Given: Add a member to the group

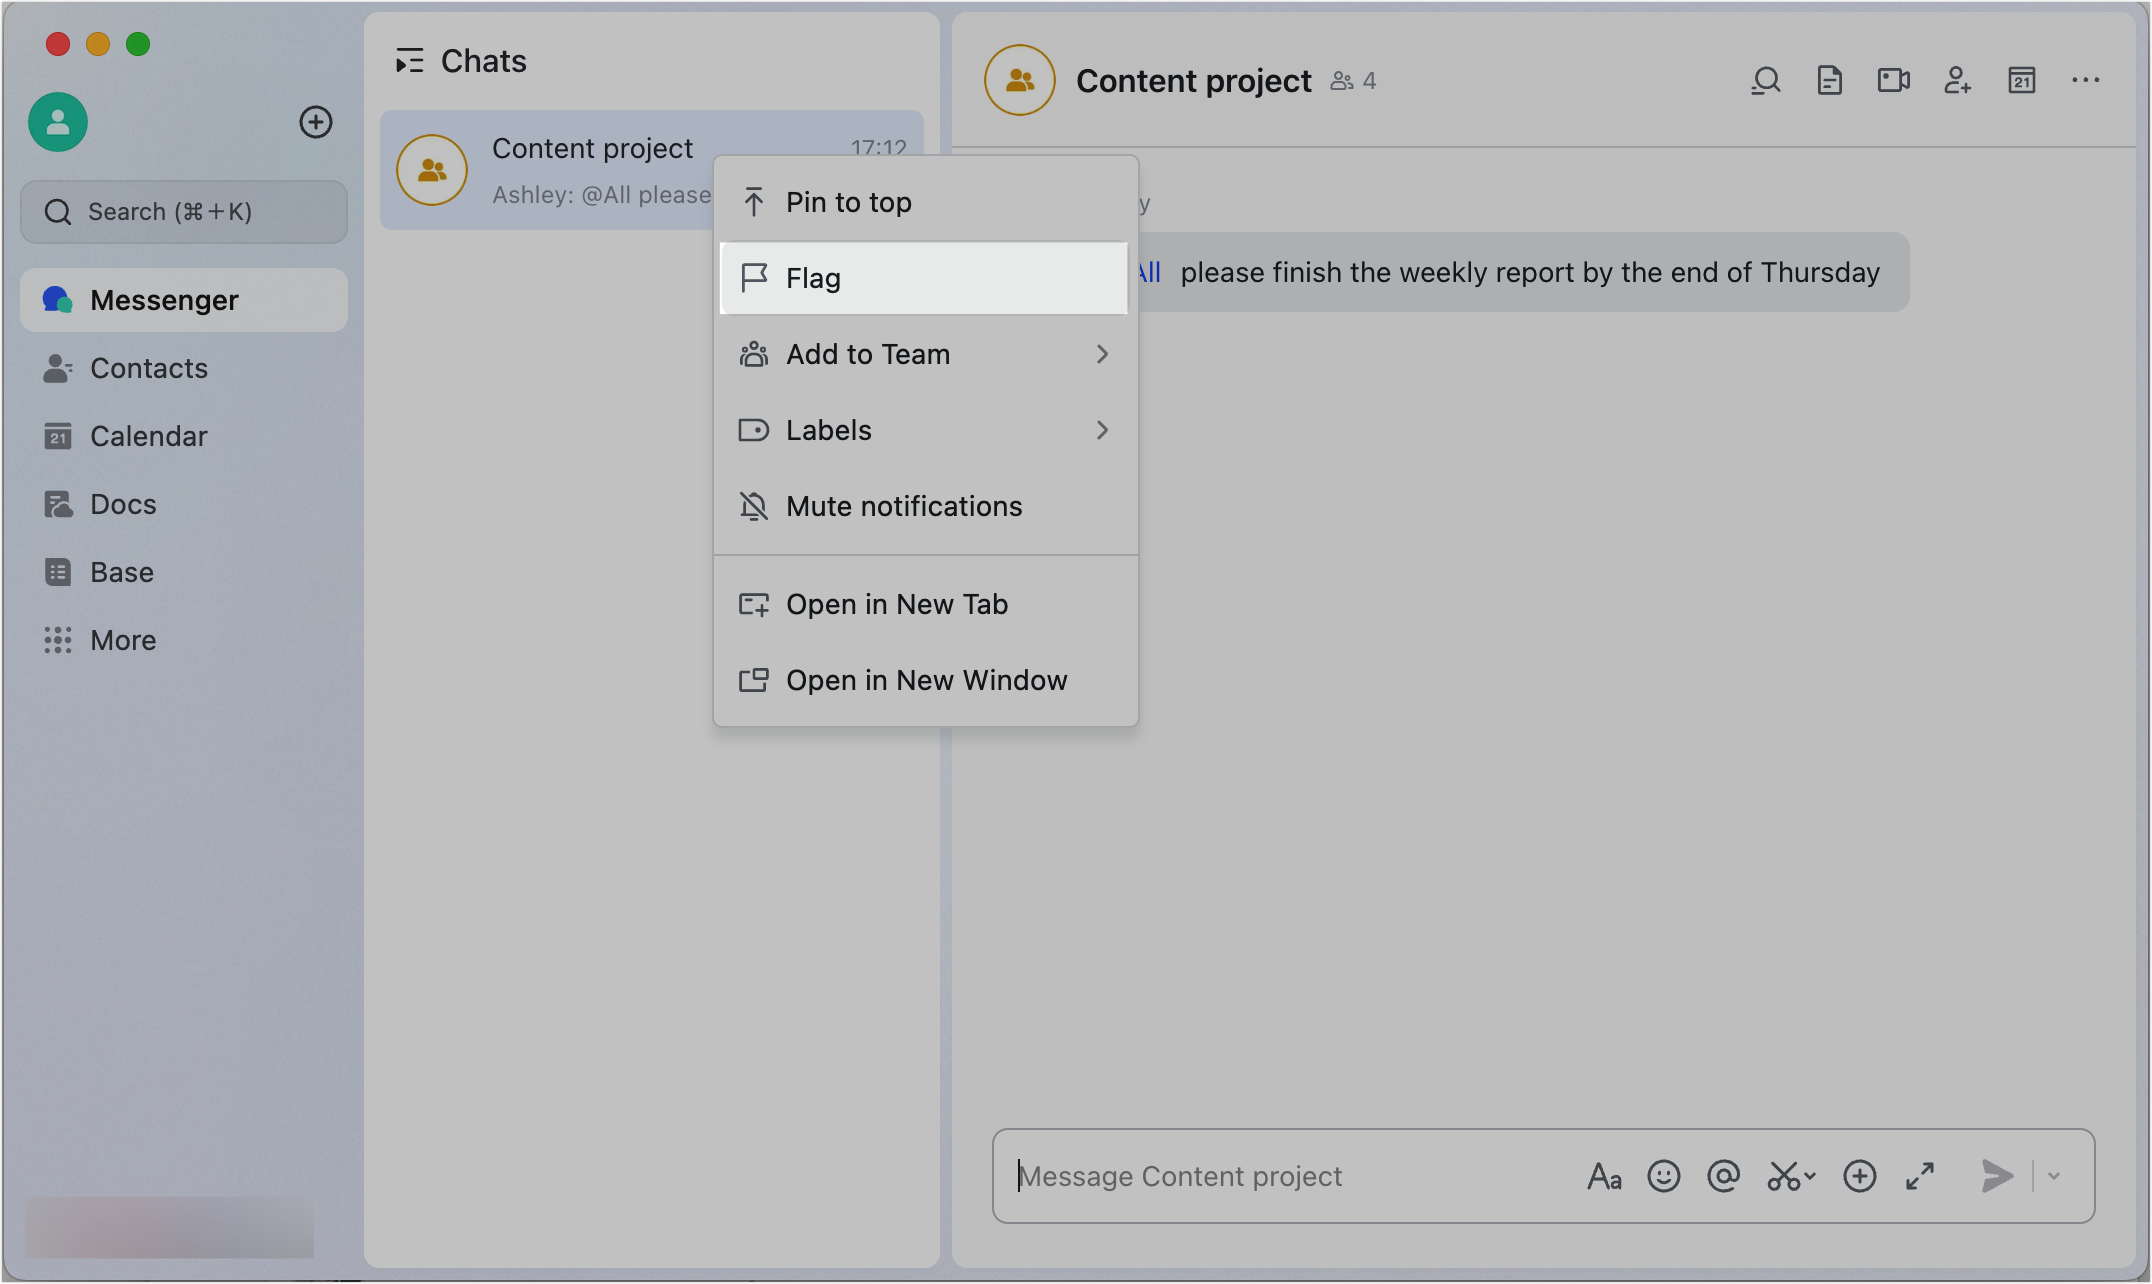Looking at the screenshot, I should click(x=1957, y=80).
